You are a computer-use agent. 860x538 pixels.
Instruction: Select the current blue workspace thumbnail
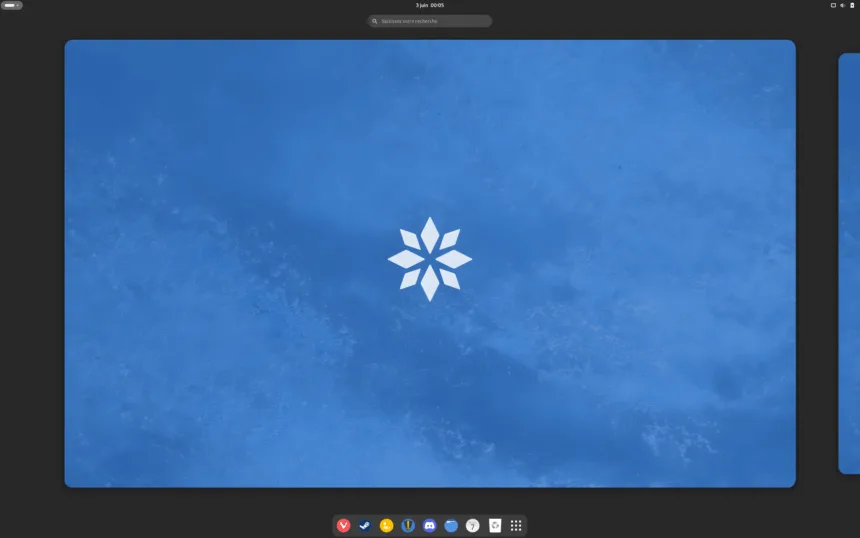pos(430,400)
